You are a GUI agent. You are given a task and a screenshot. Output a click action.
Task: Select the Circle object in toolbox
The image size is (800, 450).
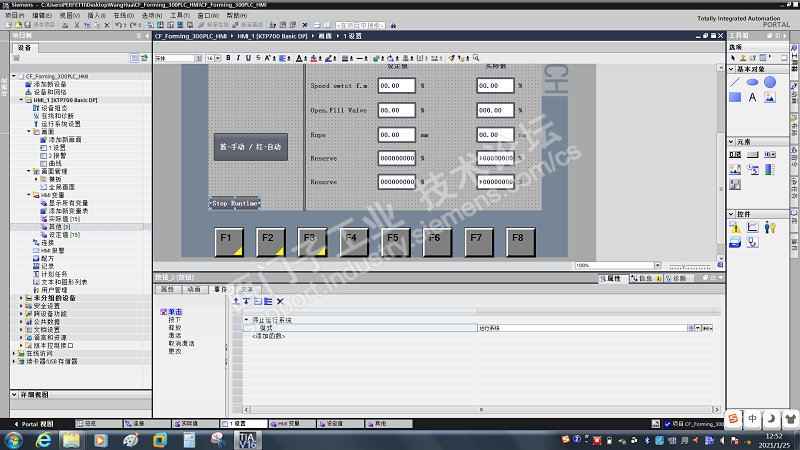[770, 82]
